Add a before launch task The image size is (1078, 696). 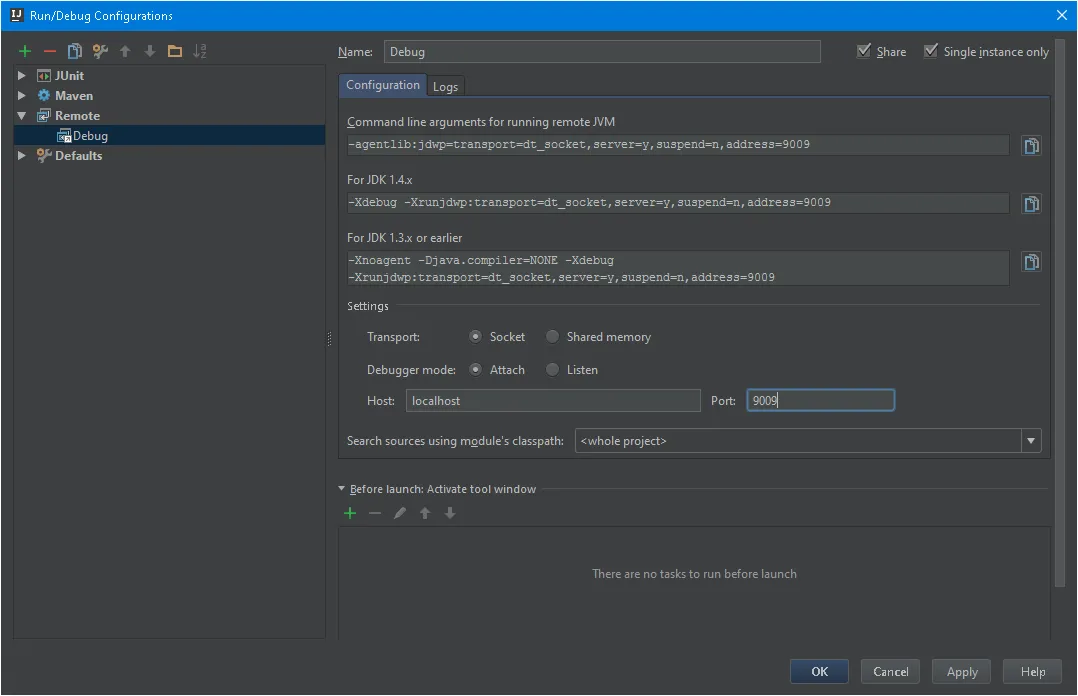pos(350,513)
